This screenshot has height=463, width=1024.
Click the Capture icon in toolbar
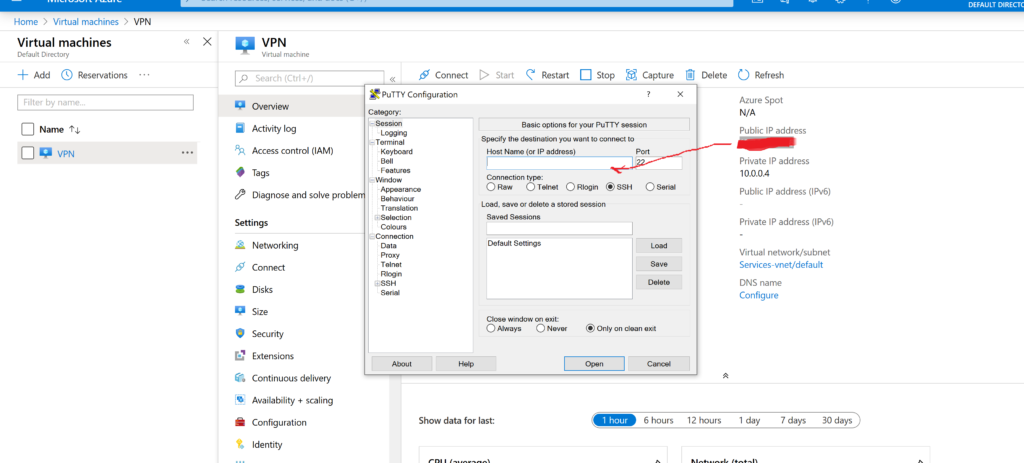click(x=632, y=75)
